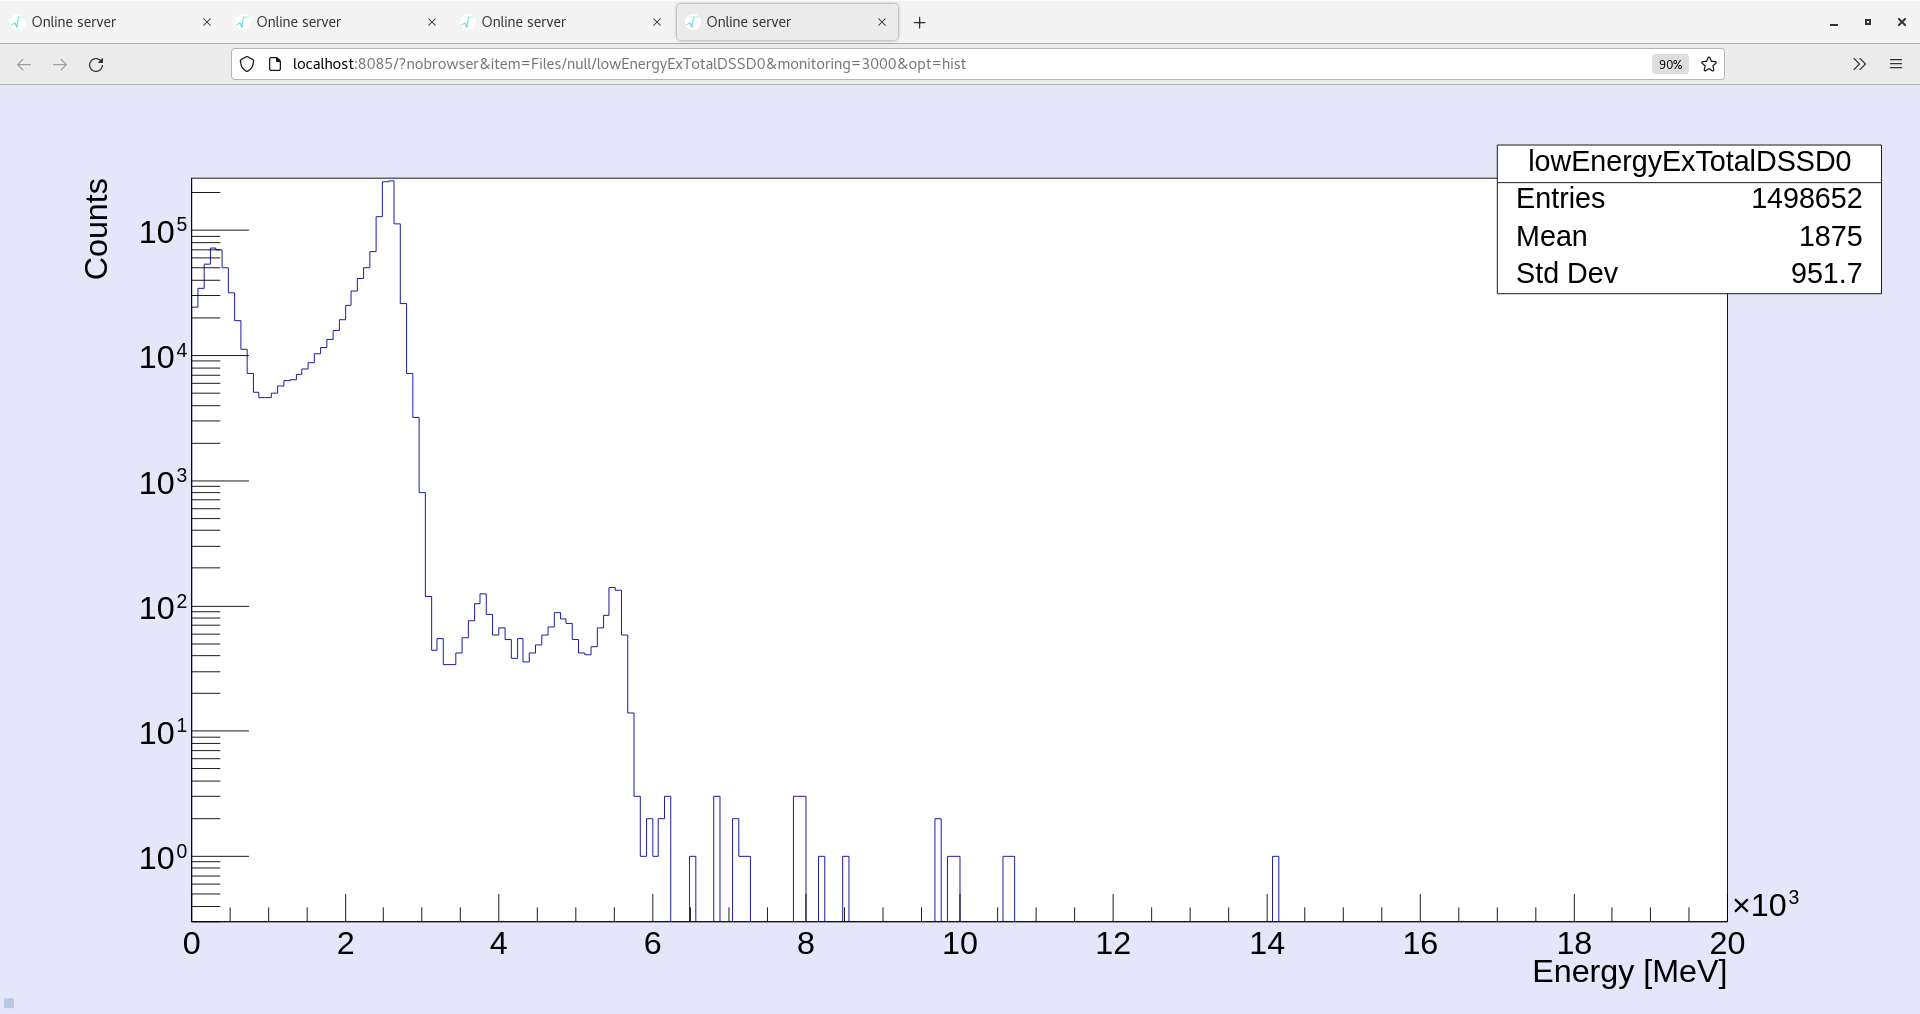The image size is (1920, 1014).
Task: Click the lowEnergyExTotalDSSD0 stats box title
Action: tap(1689, 162)
